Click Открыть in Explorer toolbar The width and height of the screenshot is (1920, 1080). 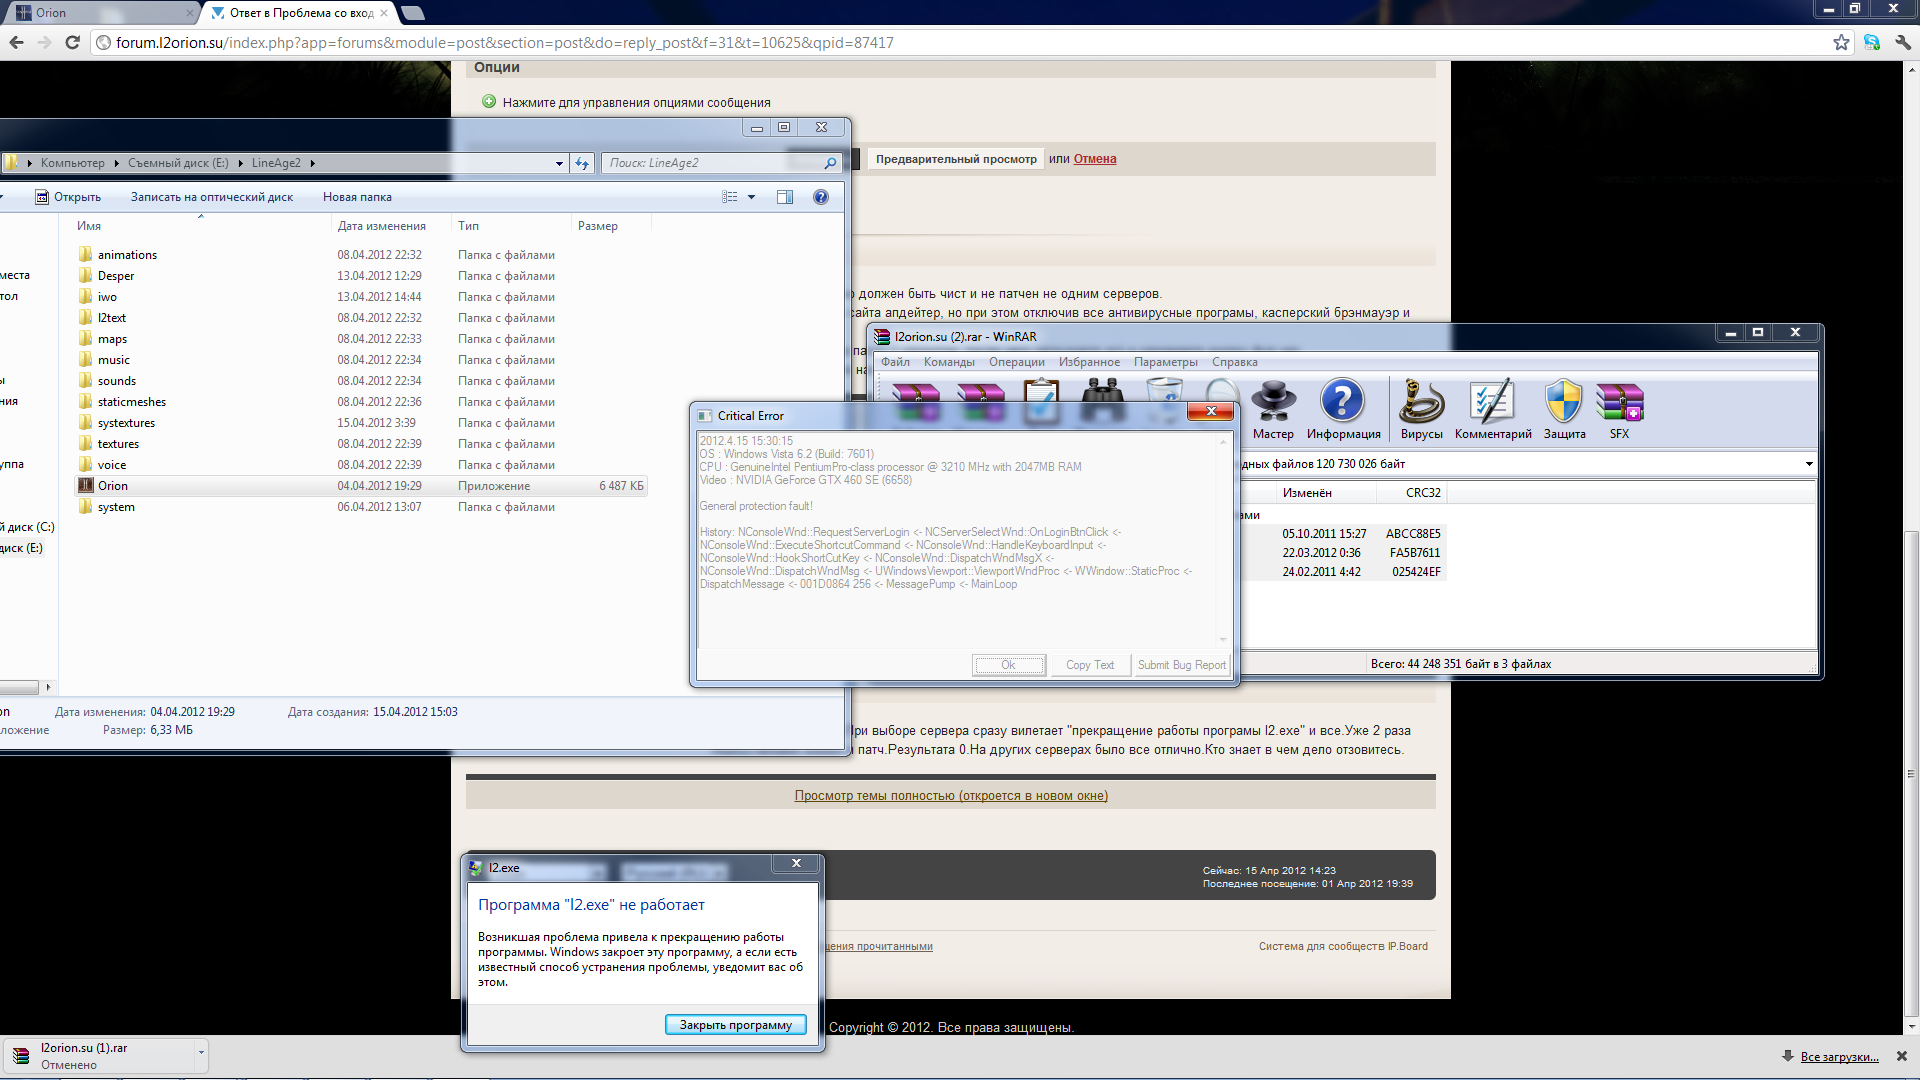68,197
